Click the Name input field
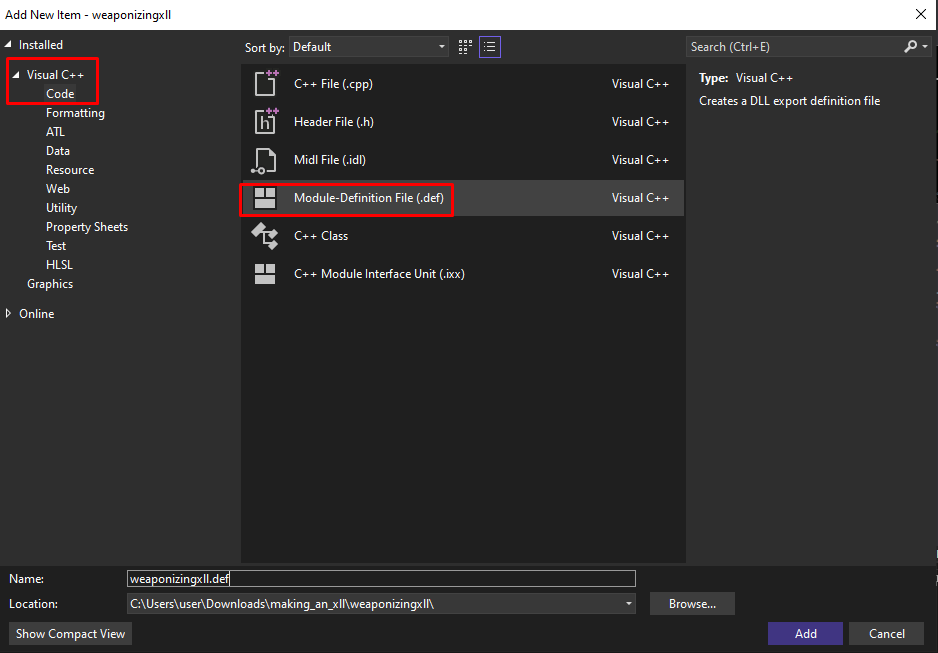The height and width of the screenshot is (653, 938). (380, 578)
